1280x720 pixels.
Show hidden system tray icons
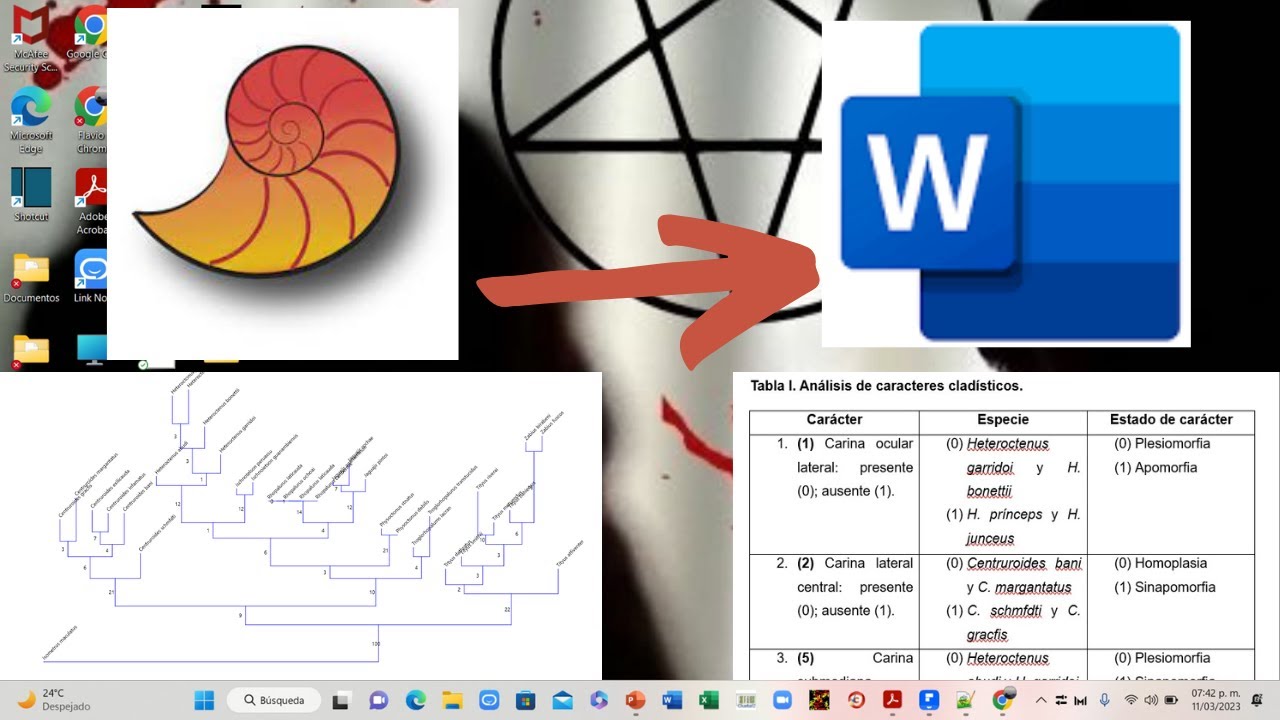point(1040,700)
